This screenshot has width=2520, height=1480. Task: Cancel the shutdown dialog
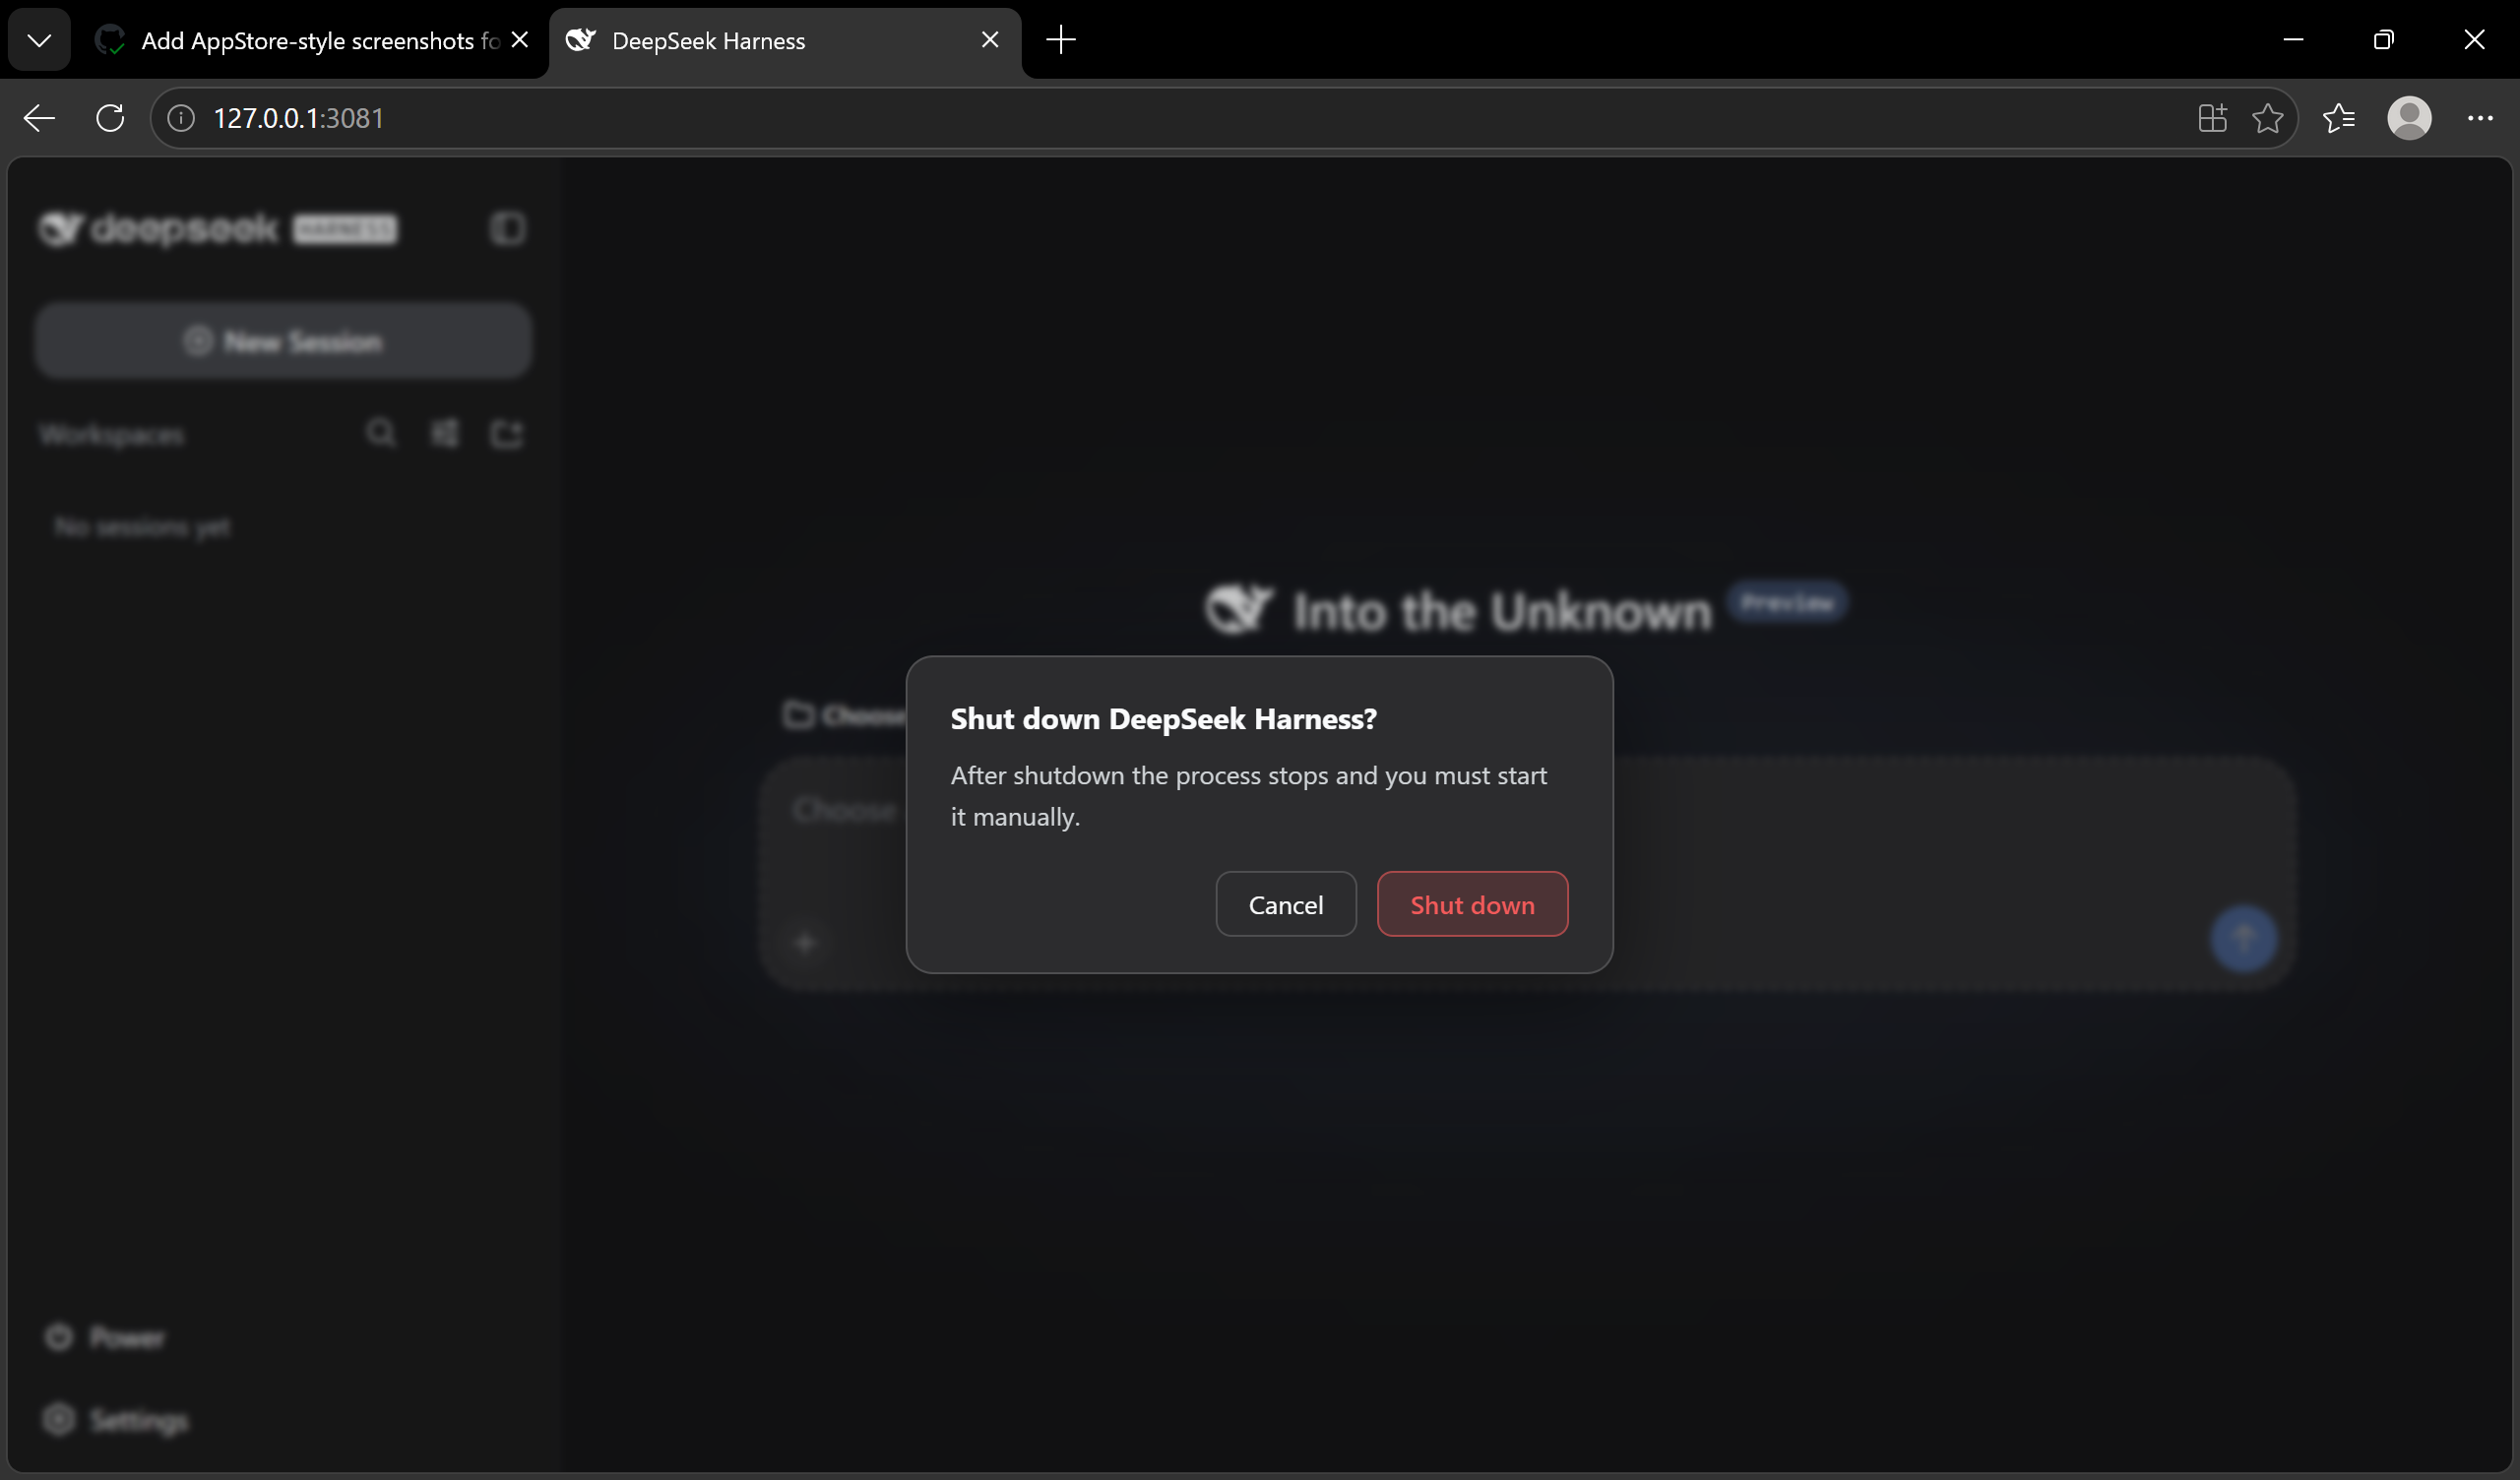coord(1286,904)
